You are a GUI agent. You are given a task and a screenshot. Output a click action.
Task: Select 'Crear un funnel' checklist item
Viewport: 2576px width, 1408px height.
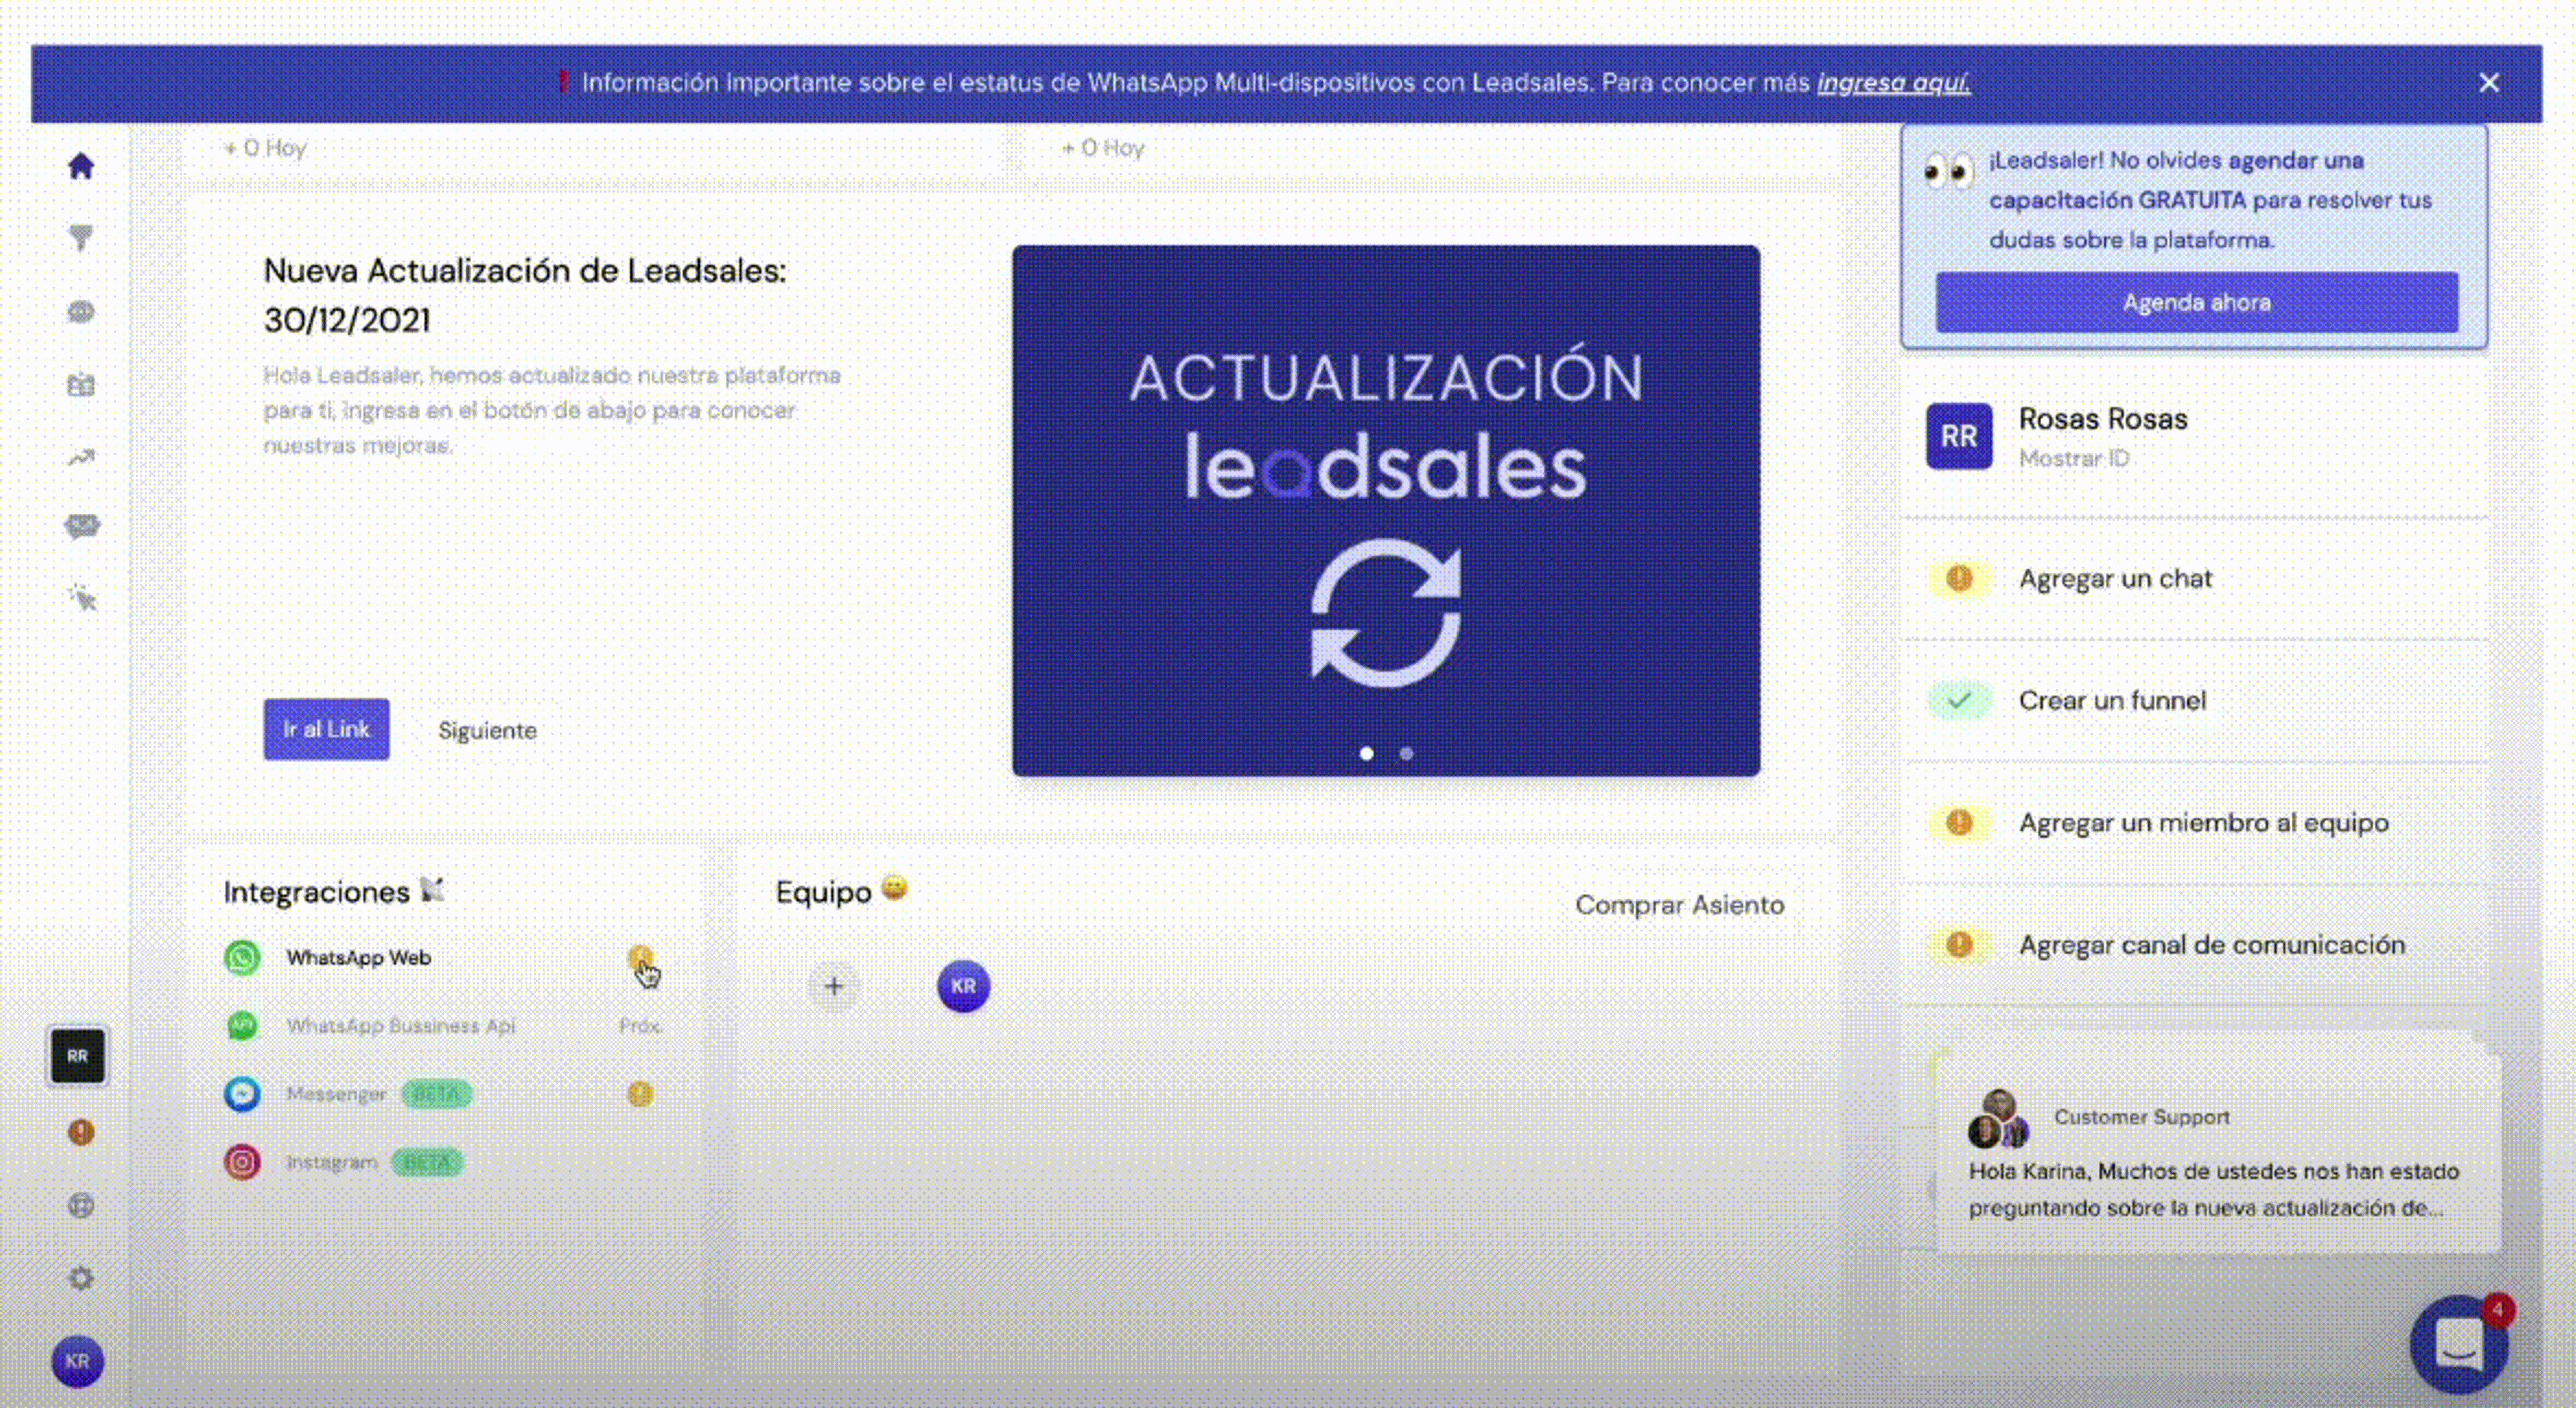pyautogui.click(x=2195, y=700)
